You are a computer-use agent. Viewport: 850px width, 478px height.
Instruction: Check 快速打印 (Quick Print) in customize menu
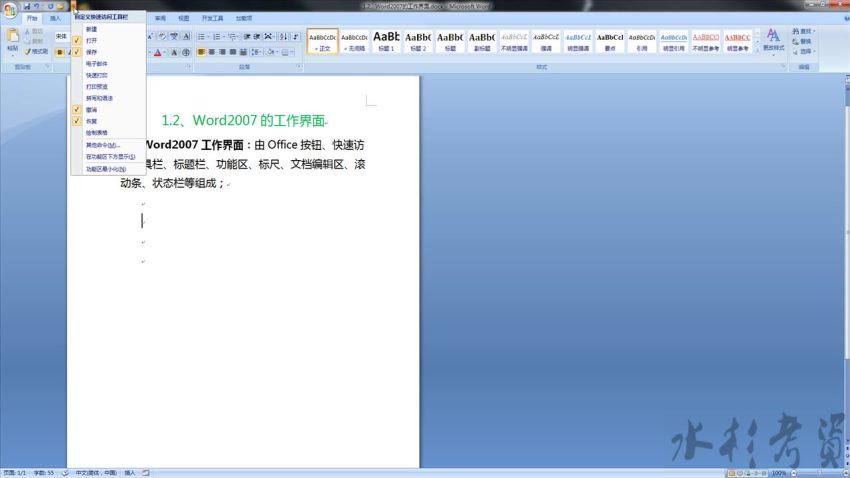point(108,75)
